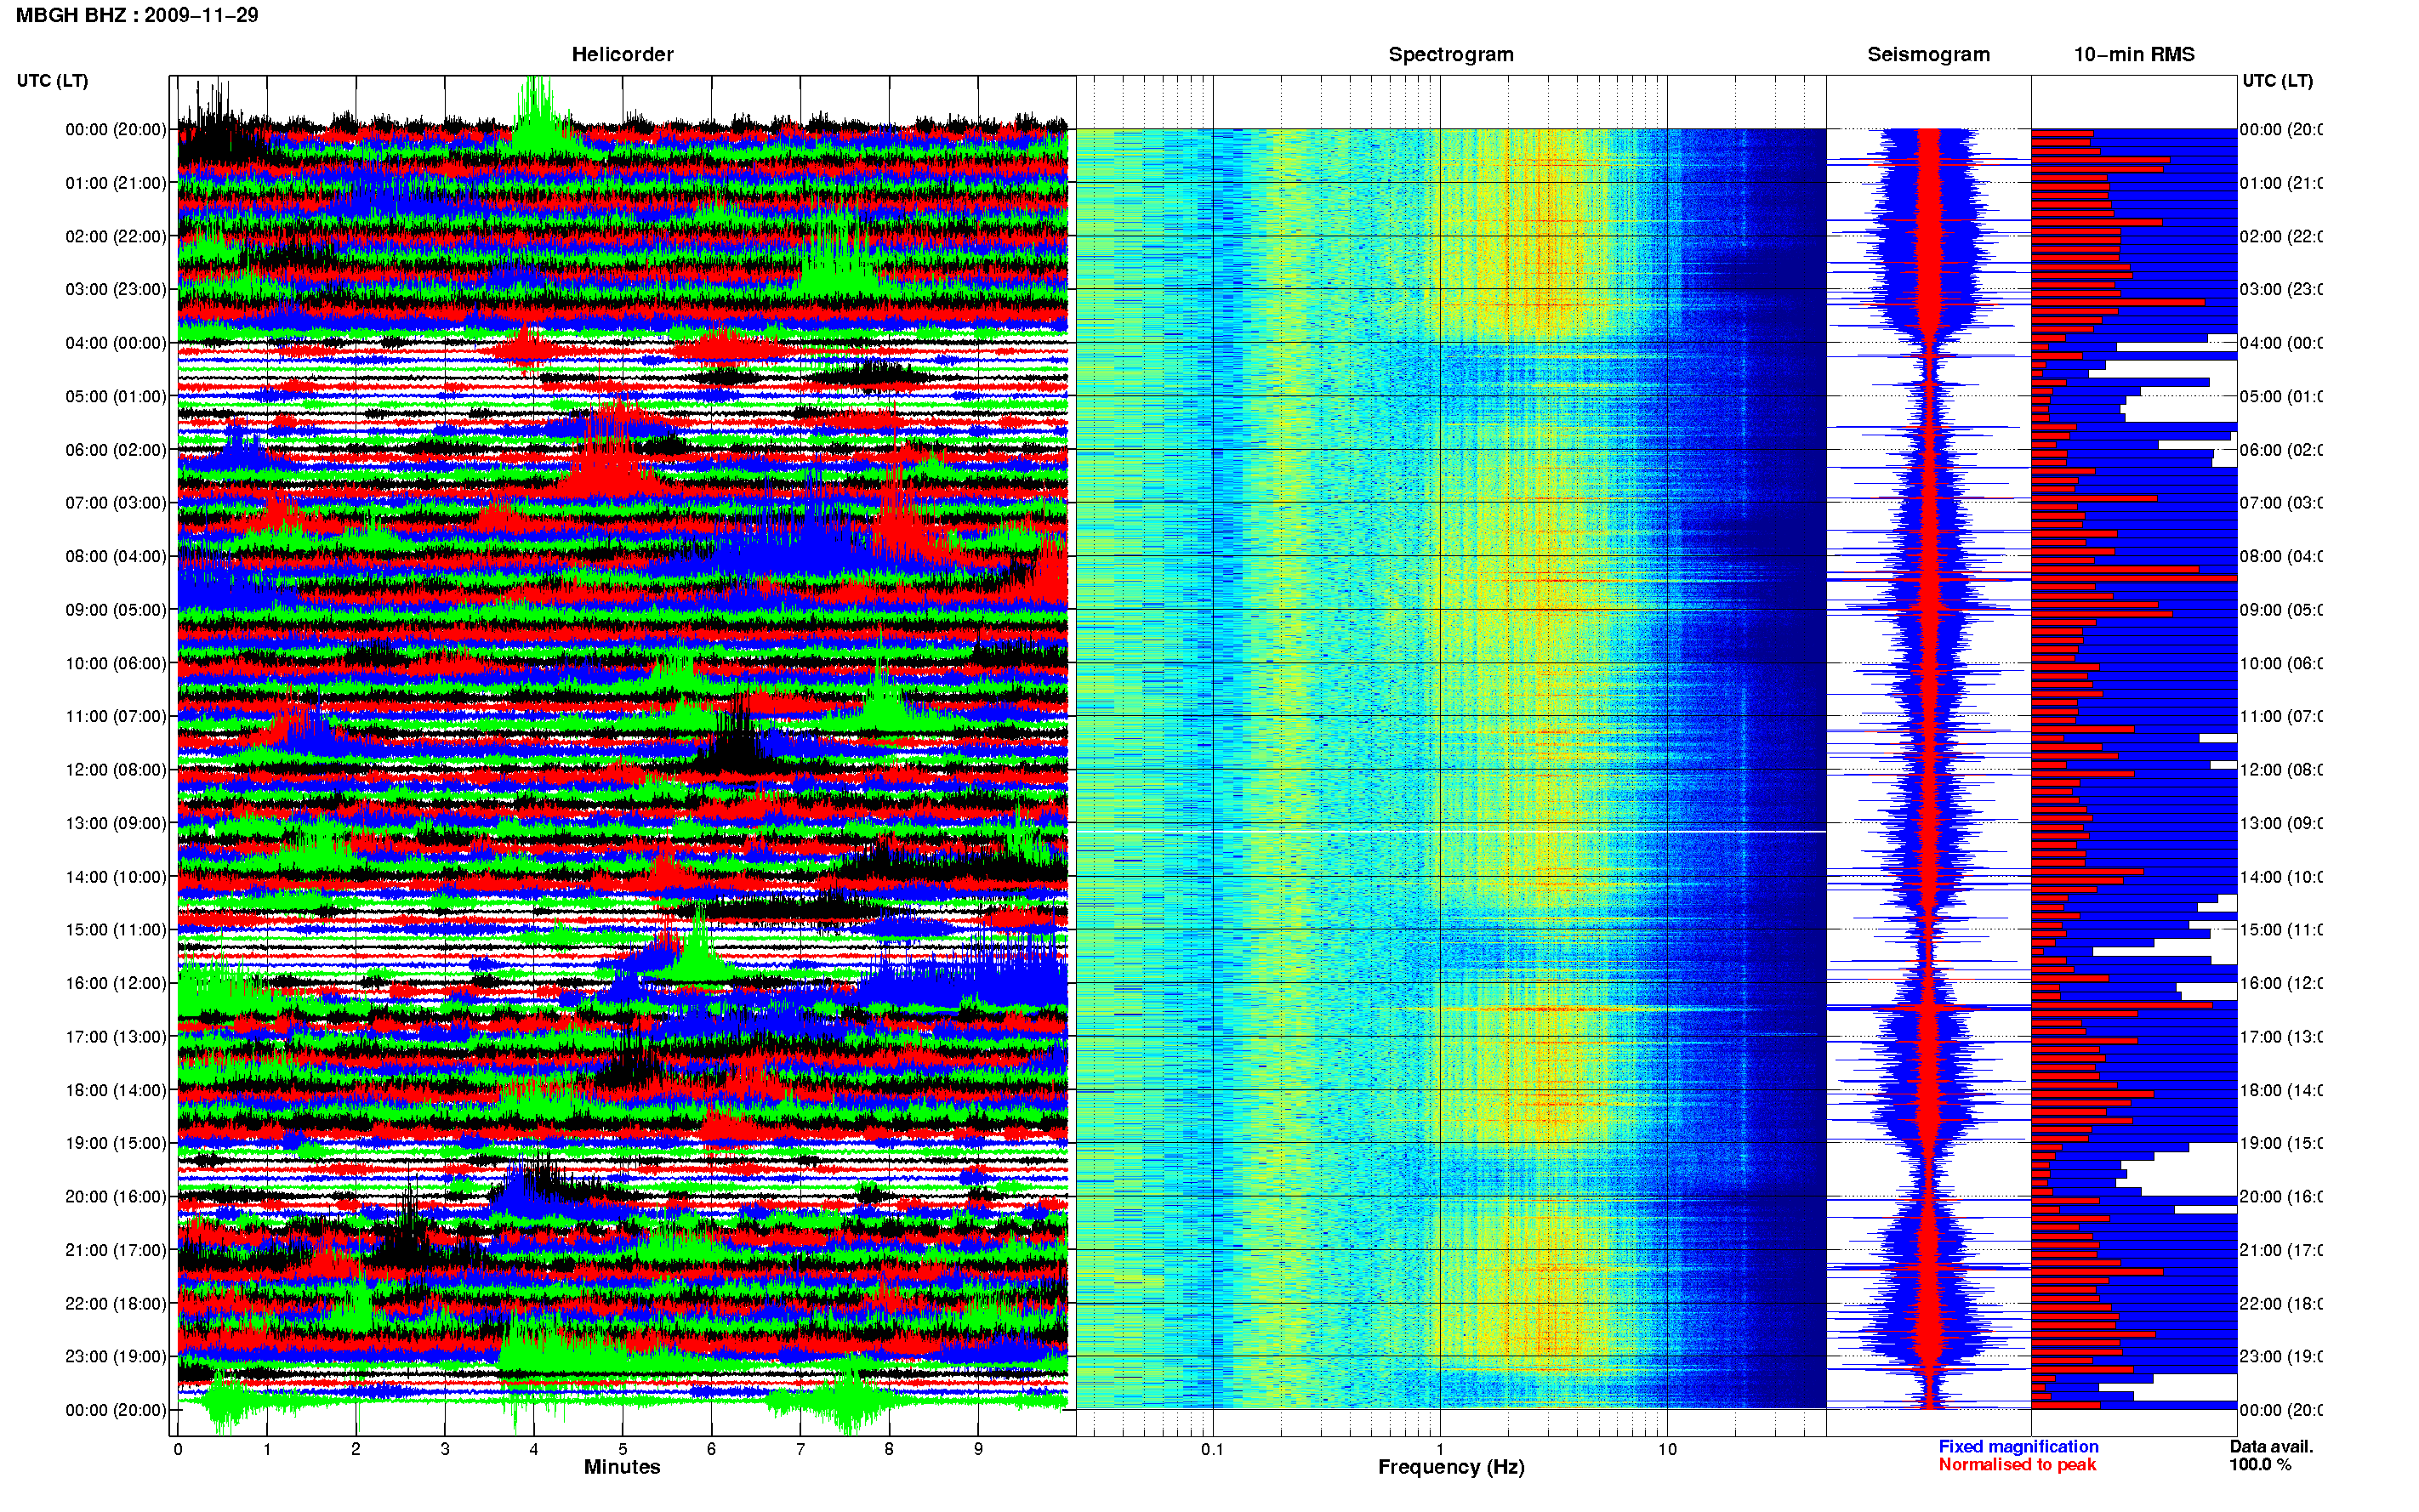This screenshot has height=1512, width=2419.
Task: Click the right-side 08:00 time label
Action: click(2281, 556)
